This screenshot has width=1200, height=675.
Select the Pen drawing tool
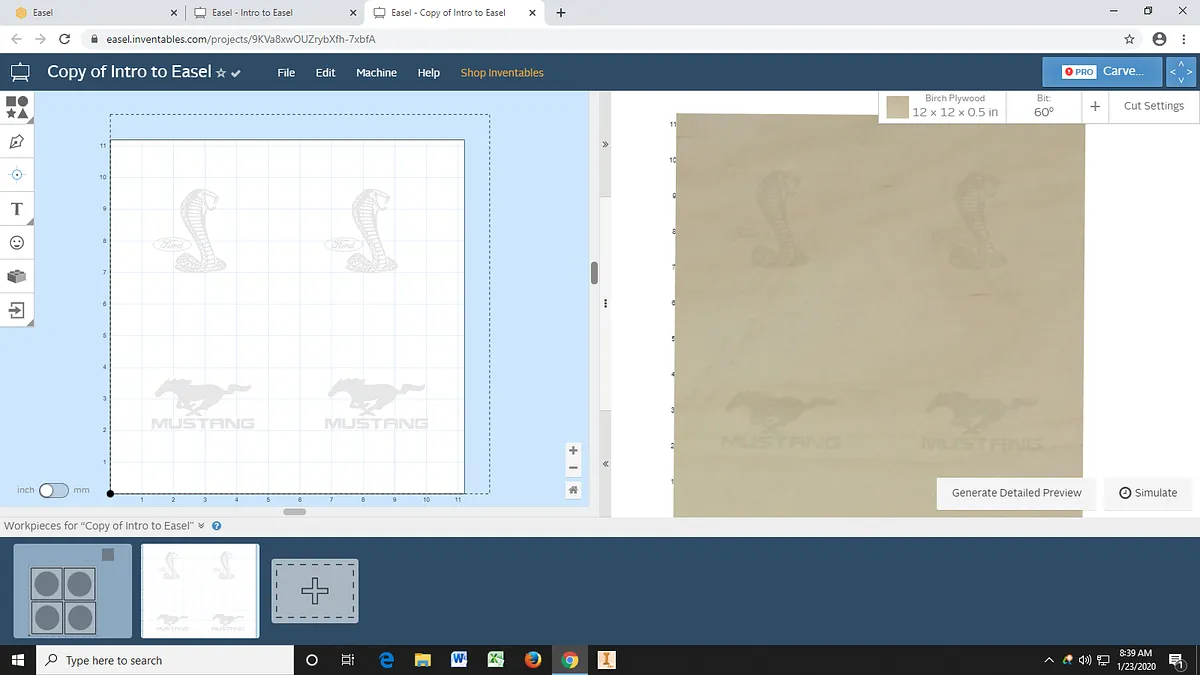[x=17, y=141]
